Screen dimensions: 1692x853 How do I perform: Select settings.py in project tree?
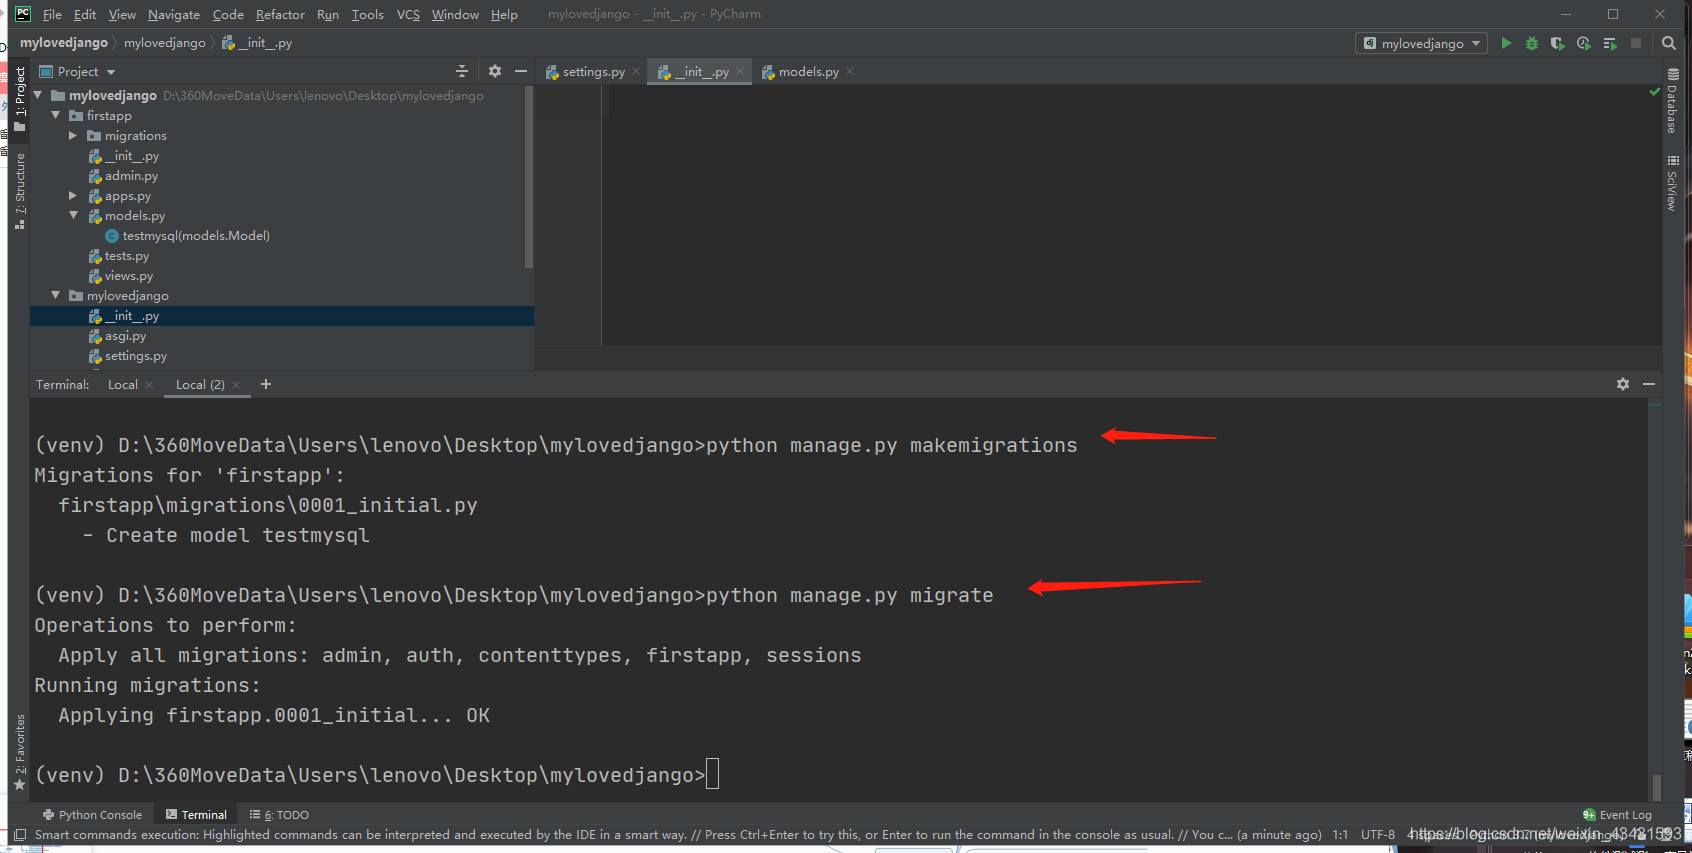click(135, 356)
